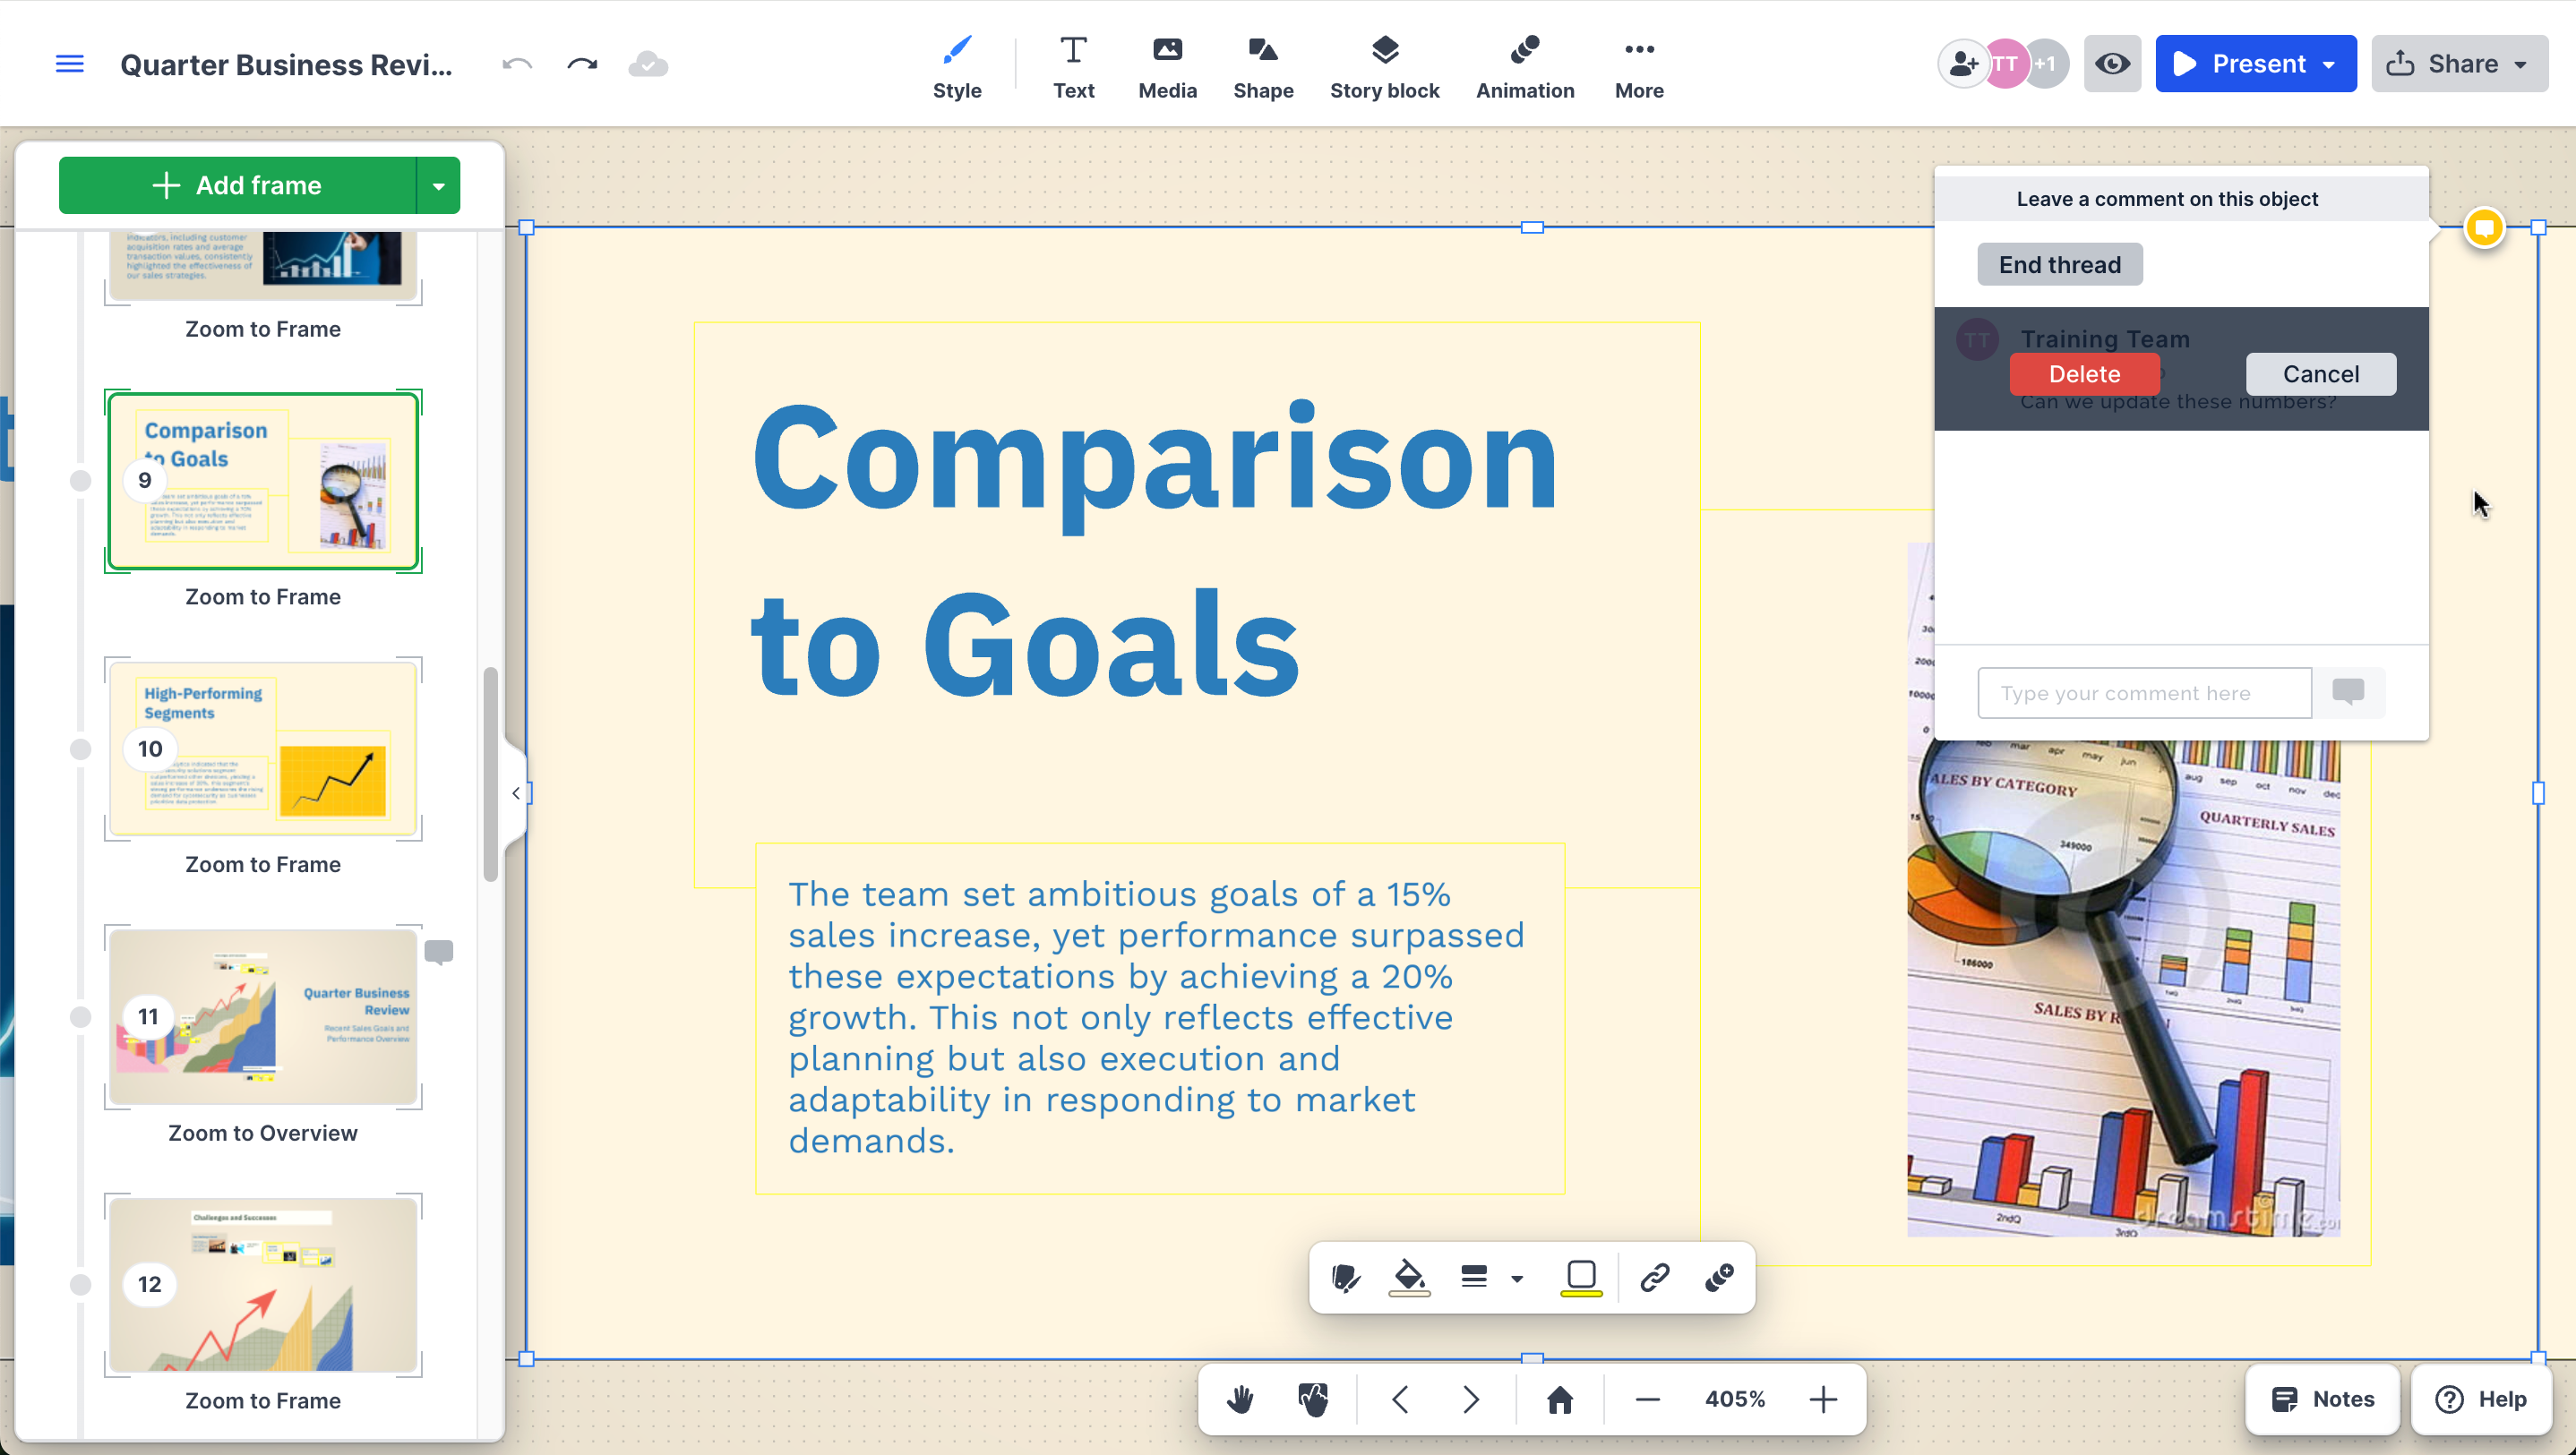The width and height of the screenshot is (2576, 1455).
Task: Show the +1 additional collaborators
Action: (x=2047, y=64)
